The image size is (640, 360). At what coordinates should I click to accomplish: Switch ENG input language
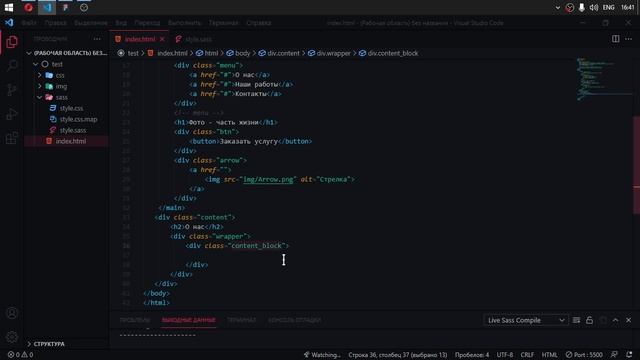pos(609,7)
